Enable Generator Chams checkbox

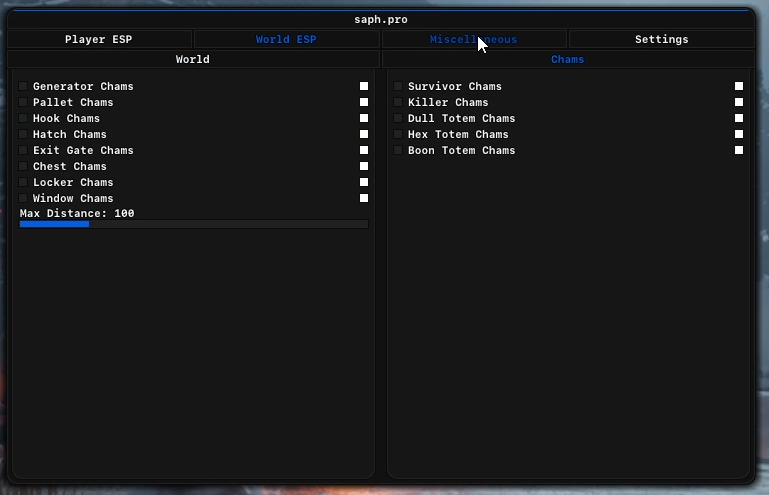(x=23, y=86)
